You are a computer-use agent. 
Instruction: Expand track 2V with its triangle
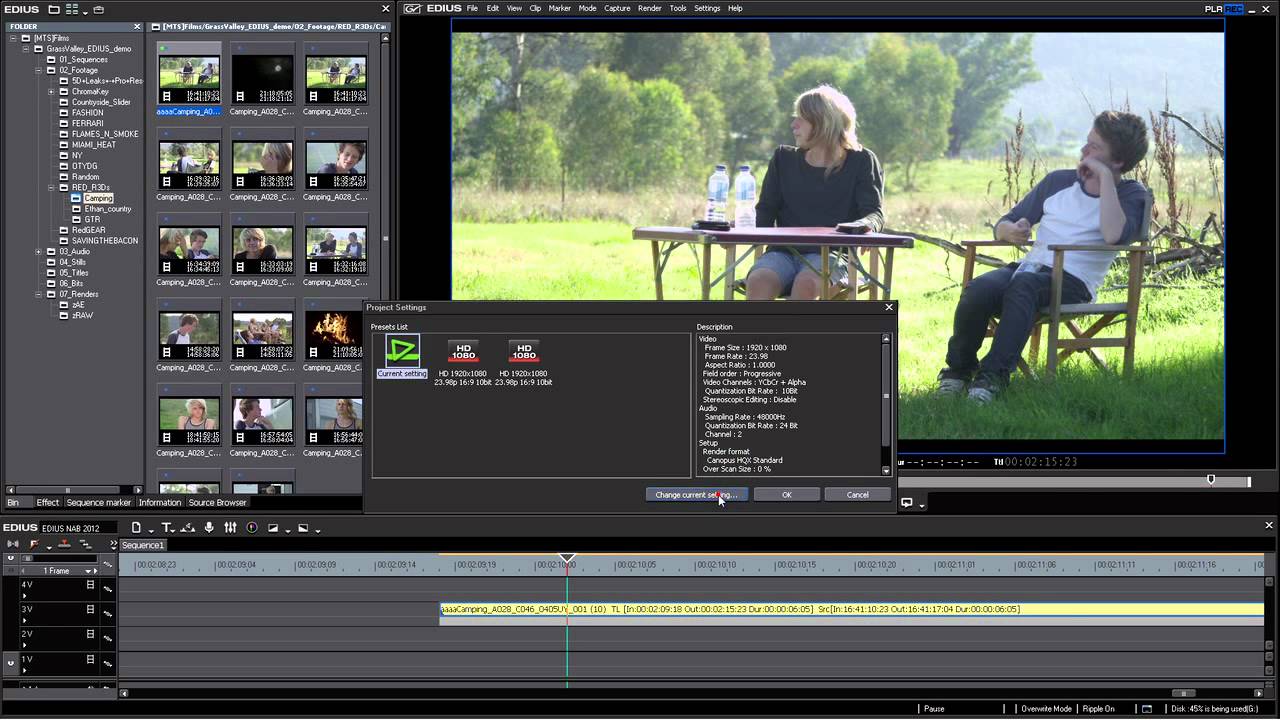coord(24,645)
